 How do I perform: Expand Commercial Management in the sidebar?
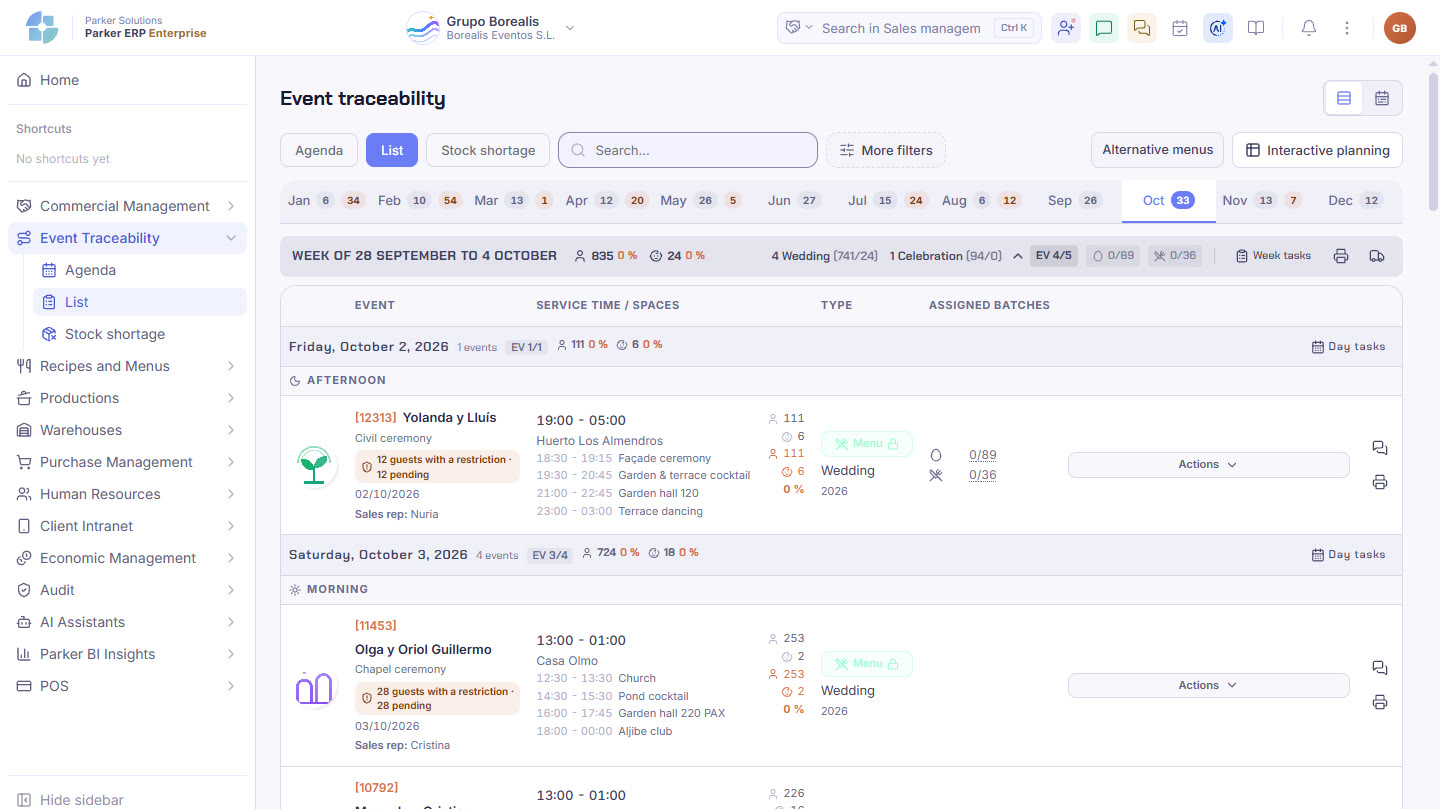pos(127,206)
